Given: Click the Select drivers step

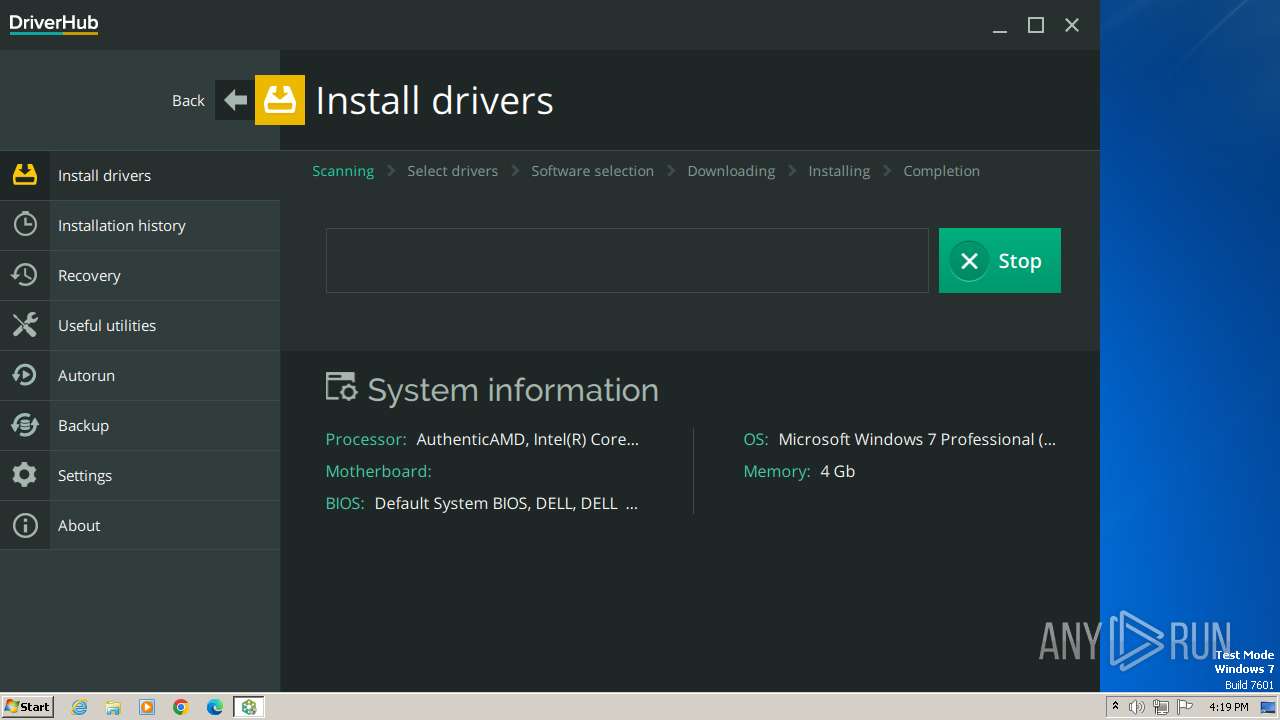Looking at the screenshot, I should coord(452,171).
